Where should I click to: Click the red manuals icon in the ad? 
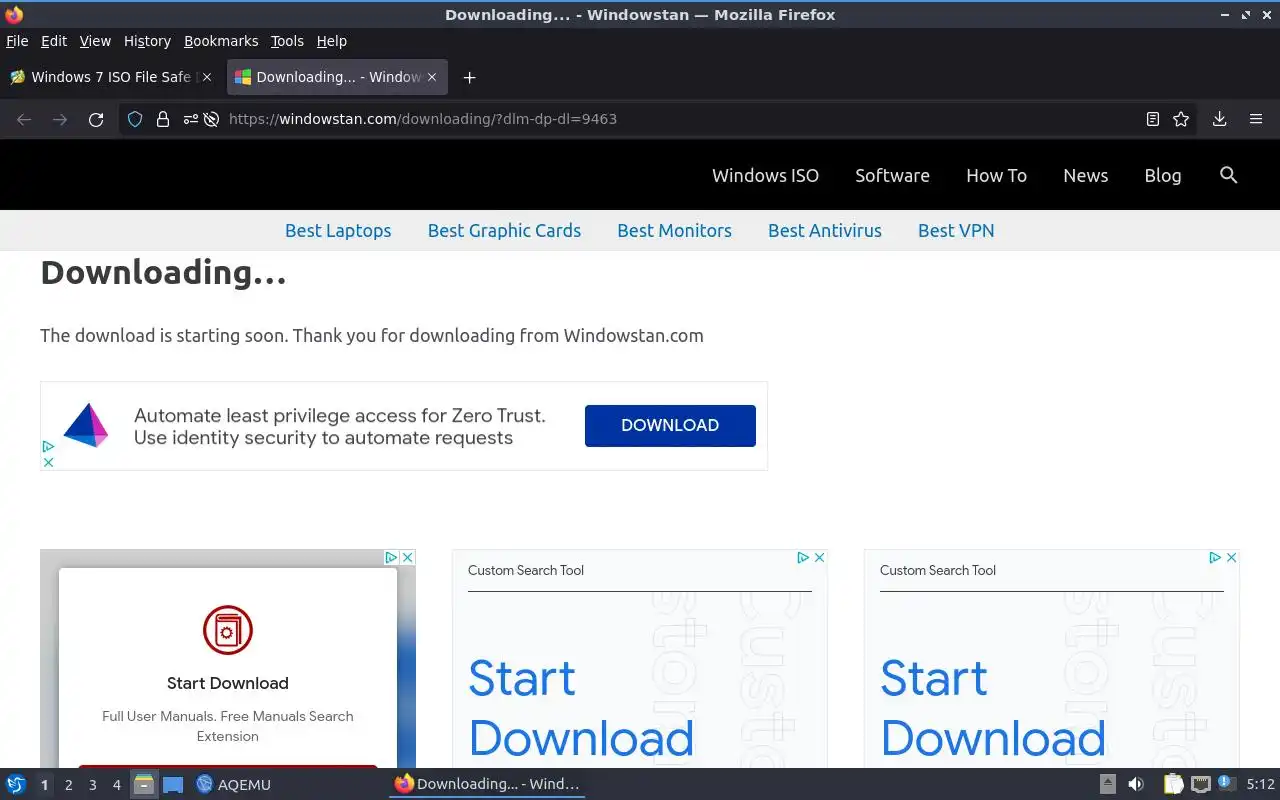(228, 630)
